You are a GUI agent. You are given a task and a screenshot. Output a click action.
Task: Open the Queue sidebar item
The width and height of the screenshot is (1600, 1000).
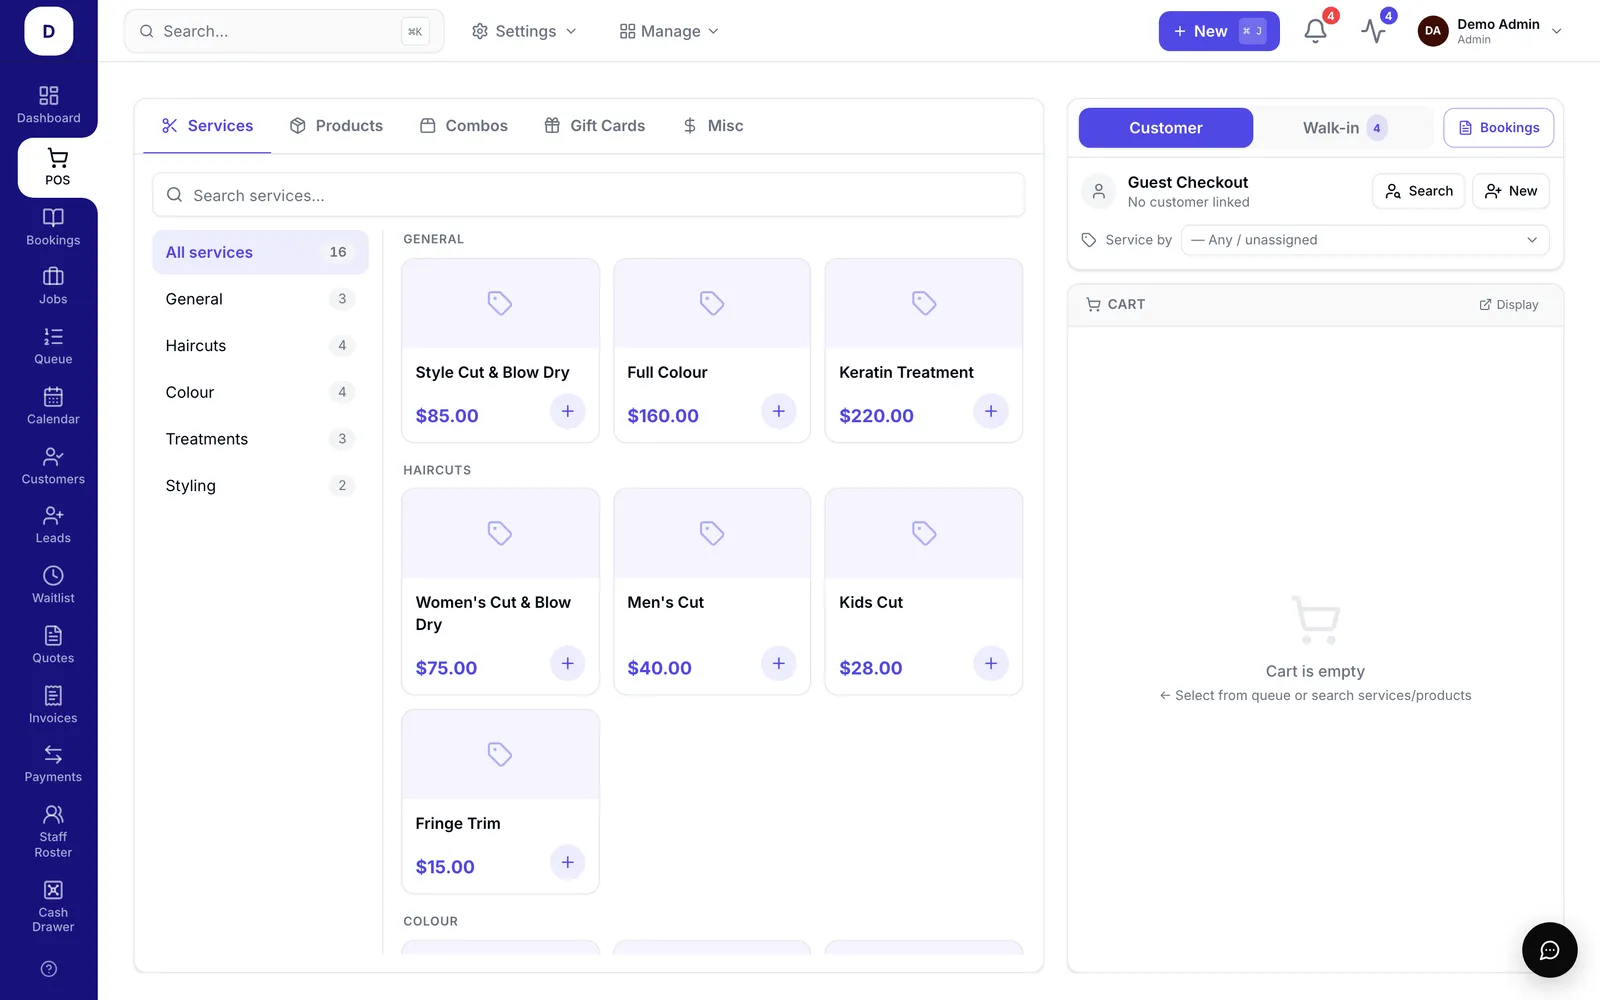click(x=53, y=346)
